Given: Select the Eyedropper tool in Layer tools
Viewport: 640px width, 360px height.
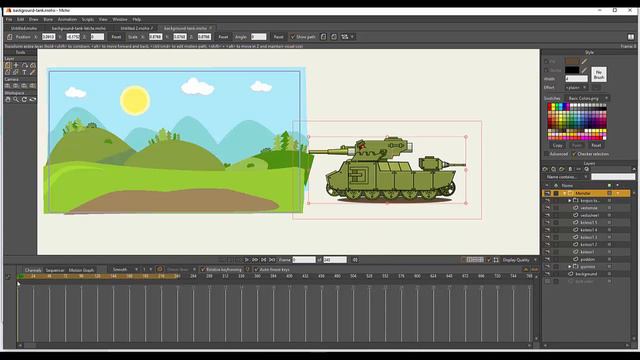Looking at the screenshot, I should 33,72.
